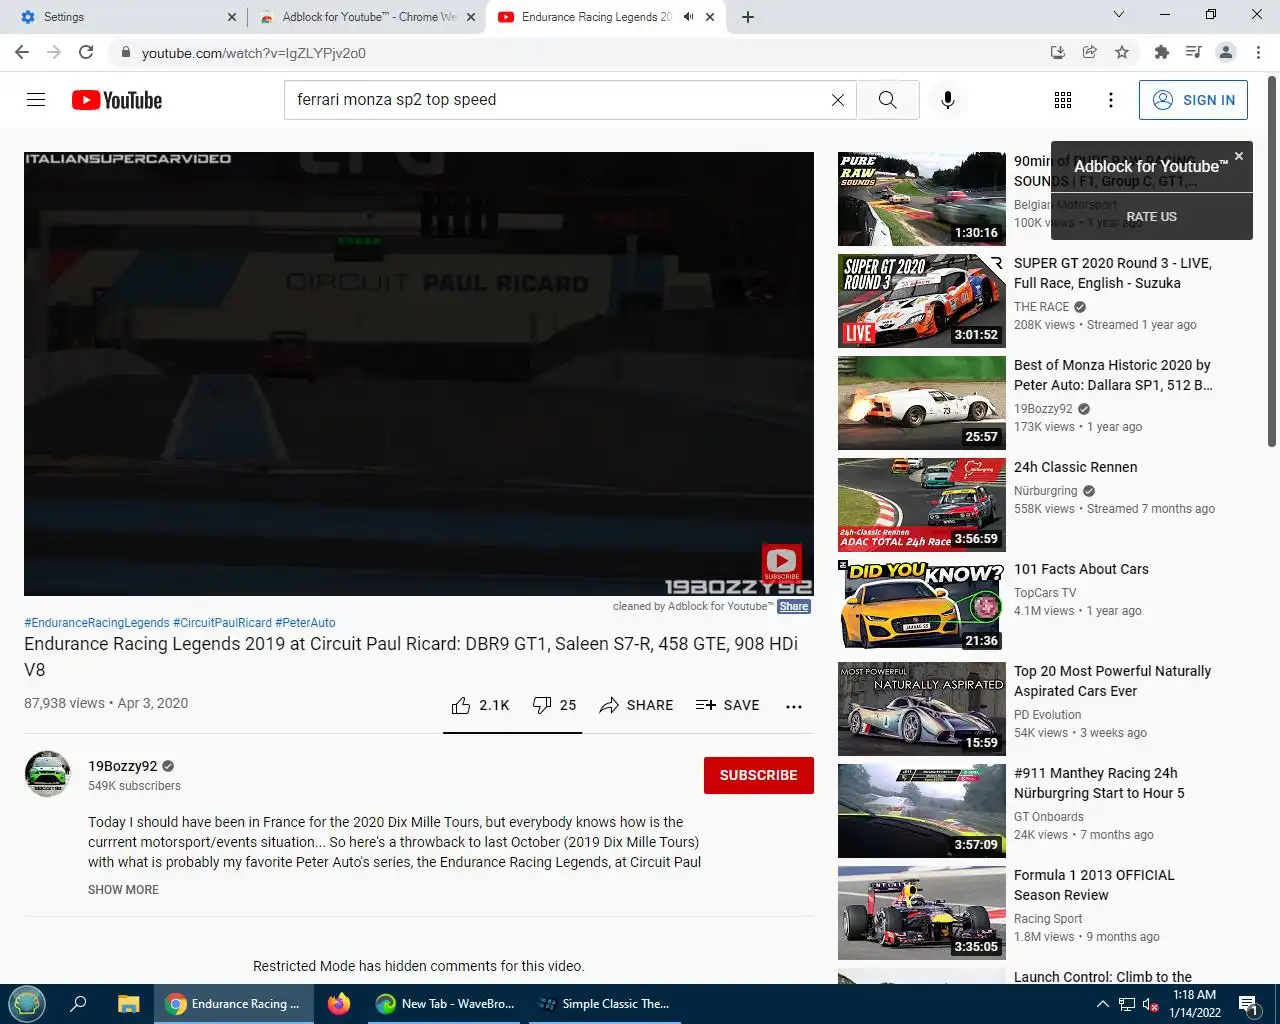The height and width of the screenshot is (1024, 1280).
Task: Open media control in Chrome toolbar
Action: pos(1193,52)
